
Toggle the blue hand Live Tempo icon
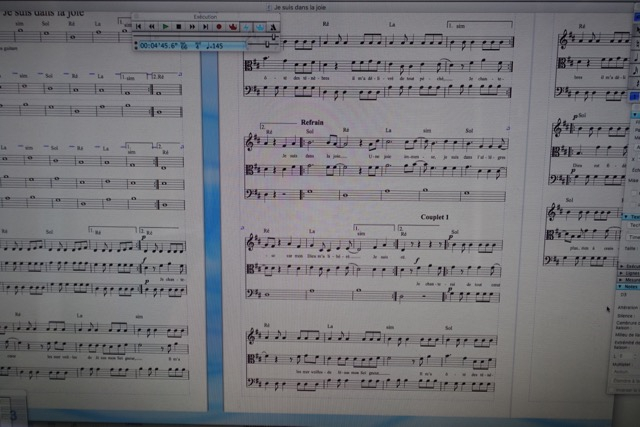pyautogui.click(x=260, y=27)
